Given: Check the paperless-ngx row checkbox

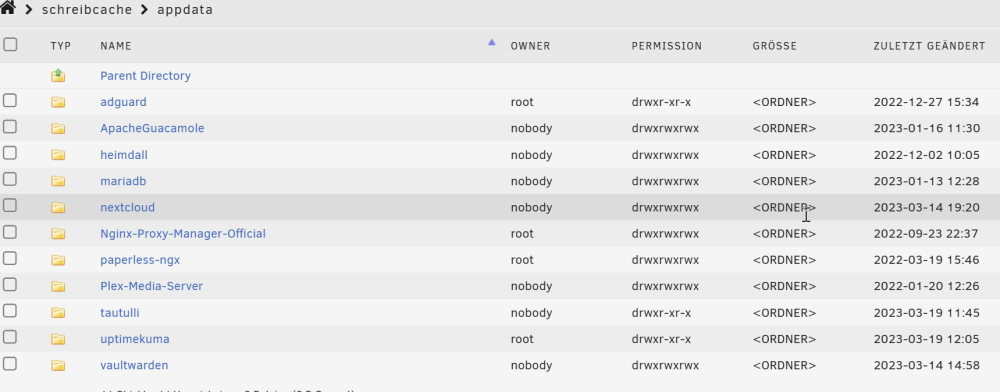Looking at the screenshot, I should [10, 258].
